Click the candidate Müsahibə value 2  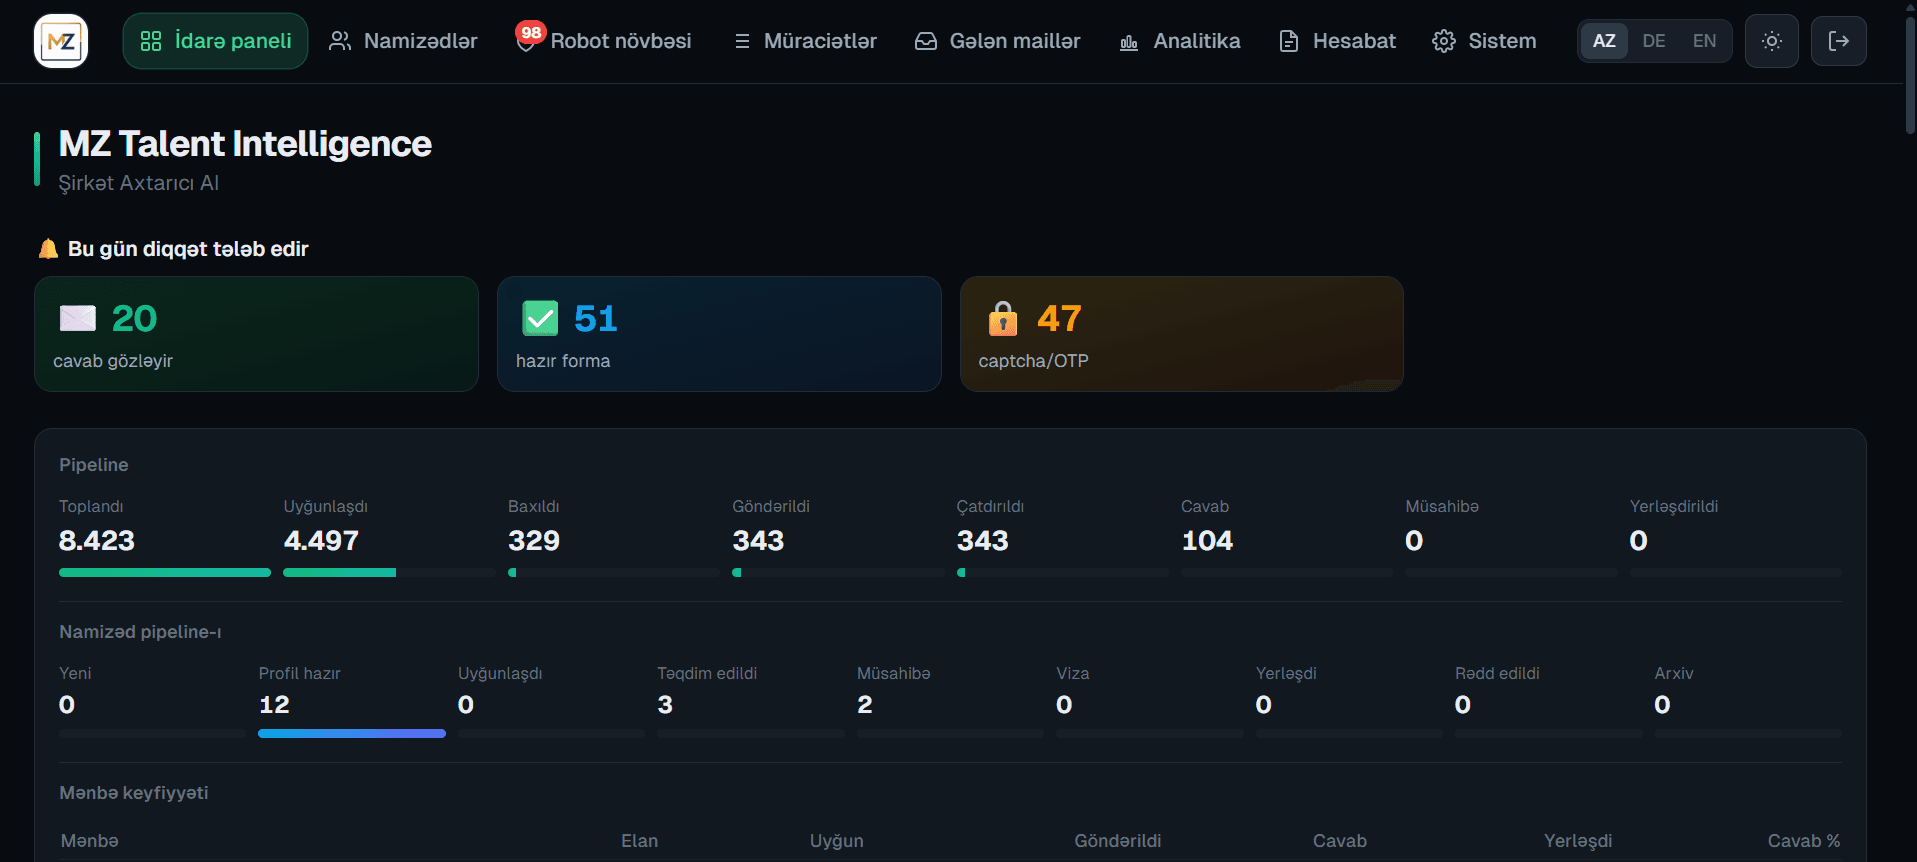coord(865,705)
